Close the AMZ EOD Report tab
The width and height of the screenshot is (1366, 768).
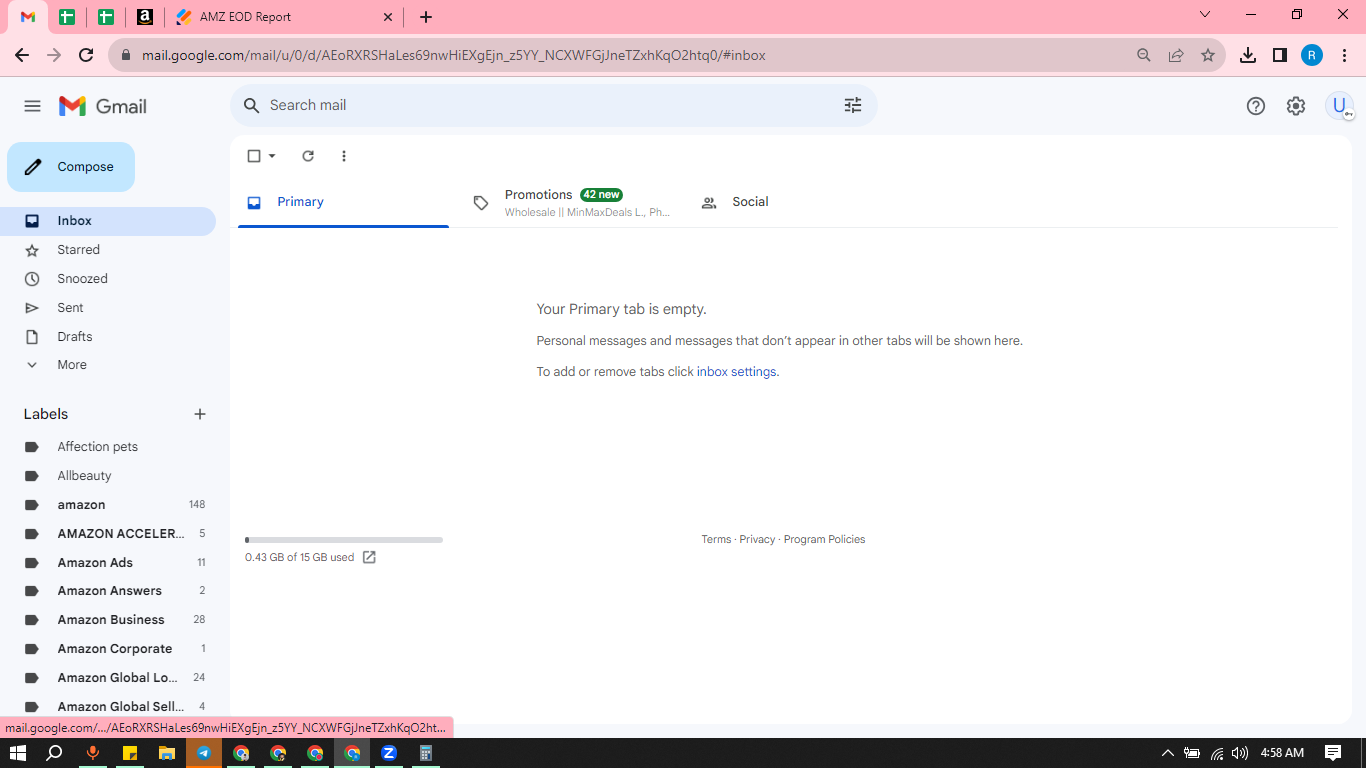coord(388,17)
